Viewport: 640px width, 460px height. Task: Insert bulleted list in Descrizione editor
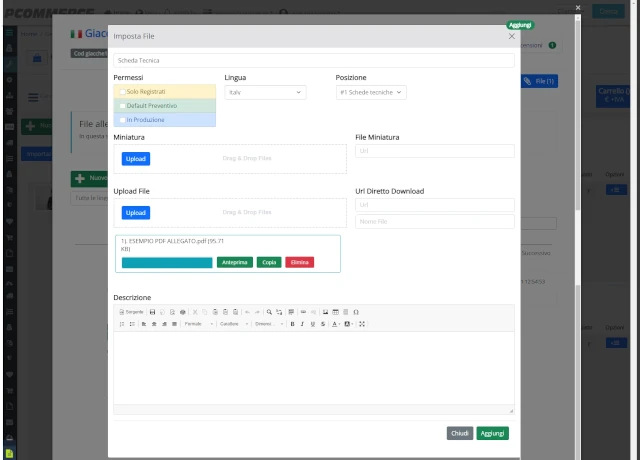pyautogui.click(x=132, y=324)
